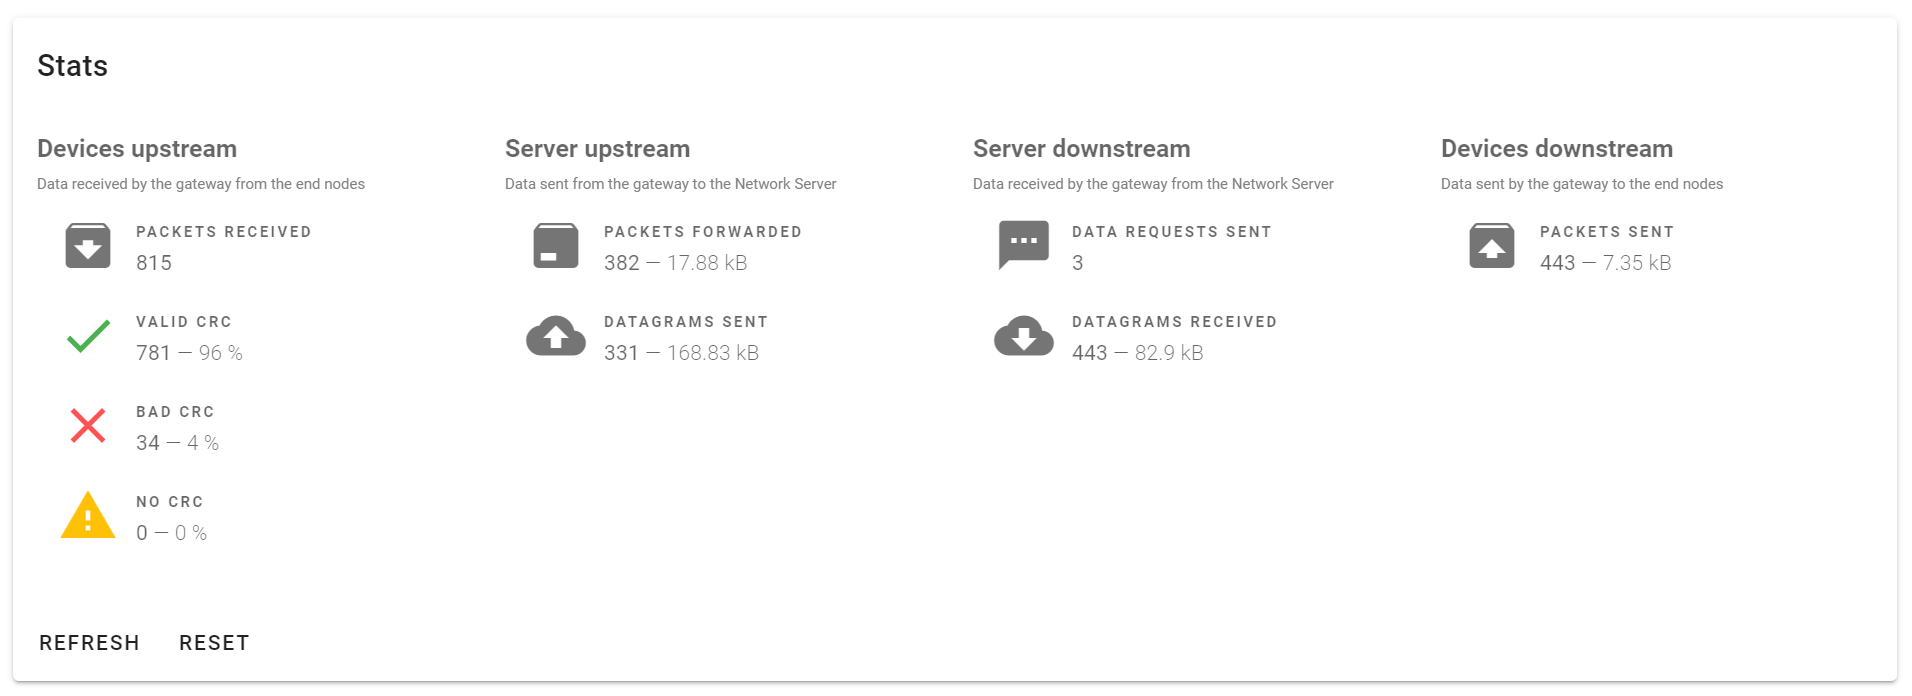Click the Devices upstream heading

137,149
